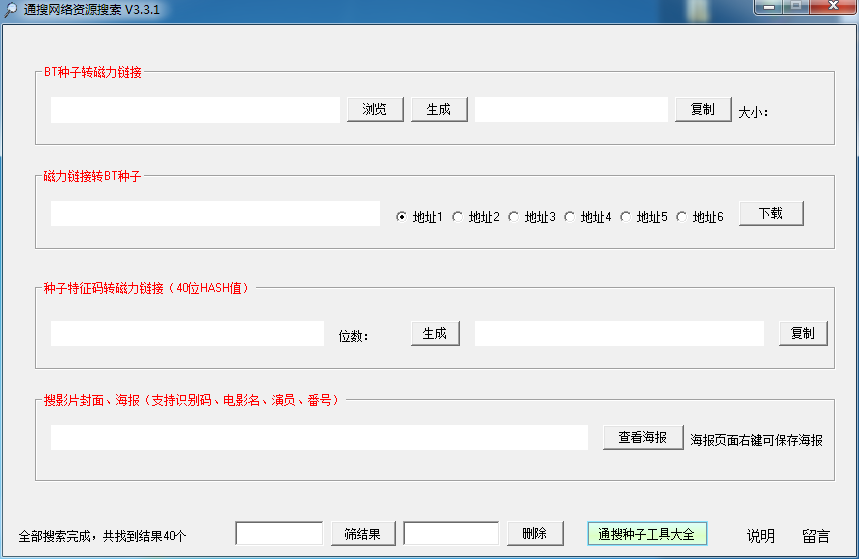Click 生成 in BT种子转磁力链接 section
Image resolution: width=859 pixels, height=559 pixels.
pos(439,110)
